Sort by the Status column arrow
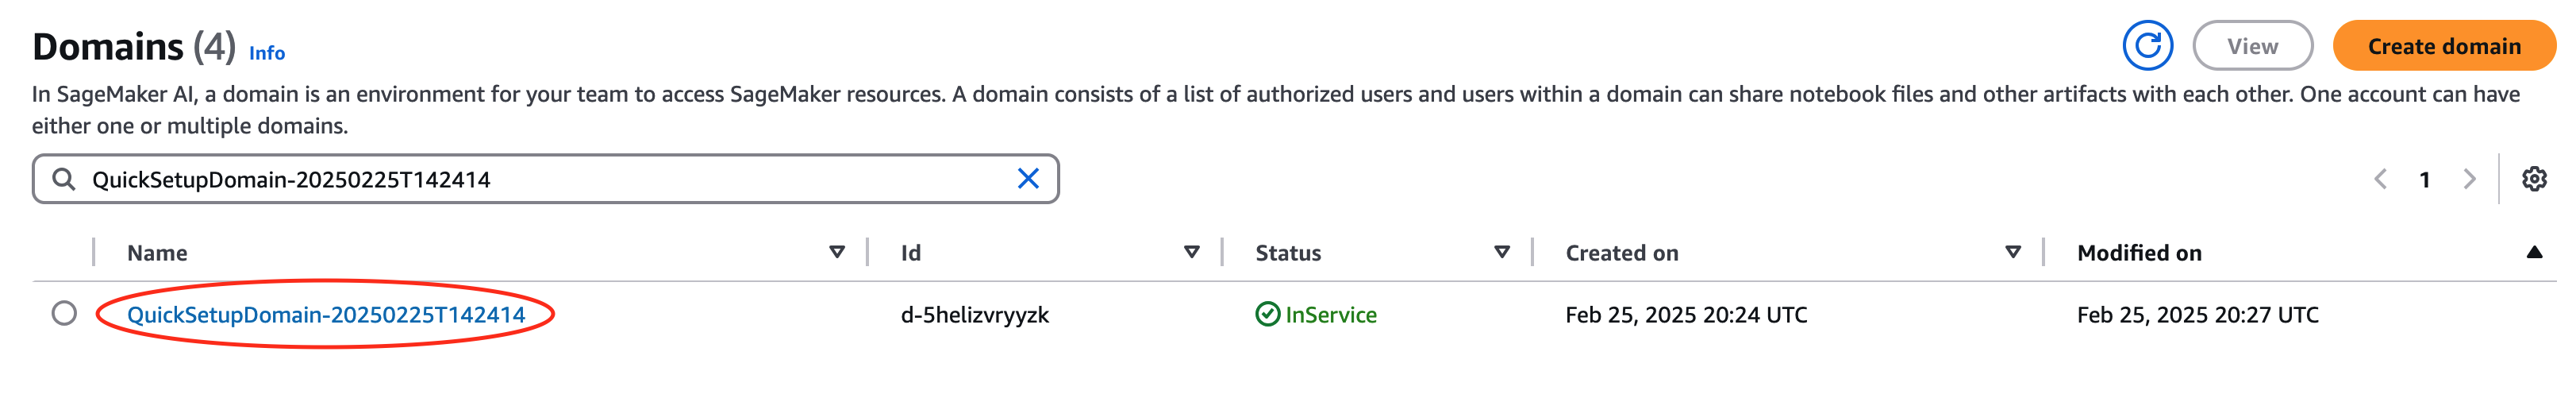The image size is (2576, 402). coord(1501,252)
